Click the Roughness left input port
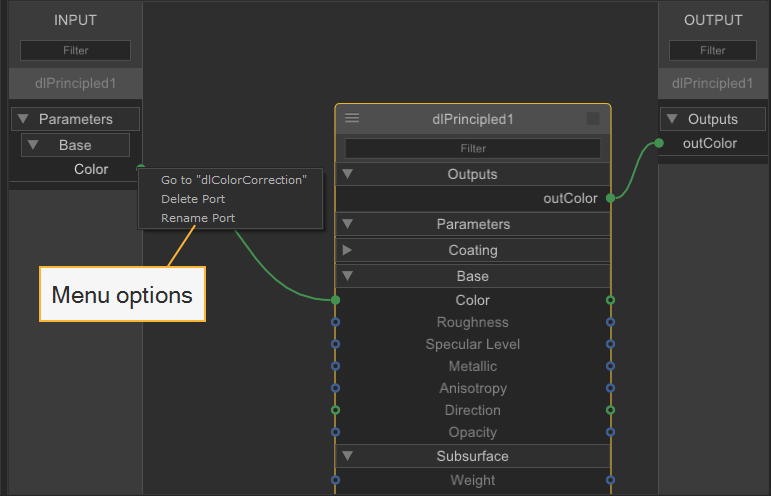This screenshot has height=496, width=771. pos(336,322)
